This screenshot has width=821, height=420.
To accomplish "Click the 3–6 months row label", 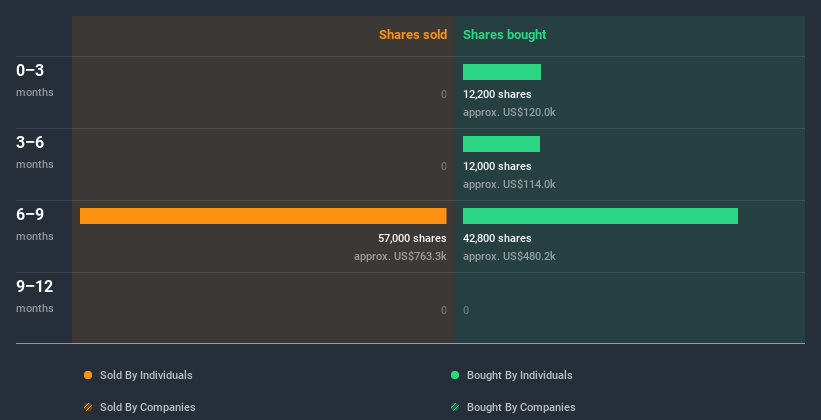I will coord(35,152).
